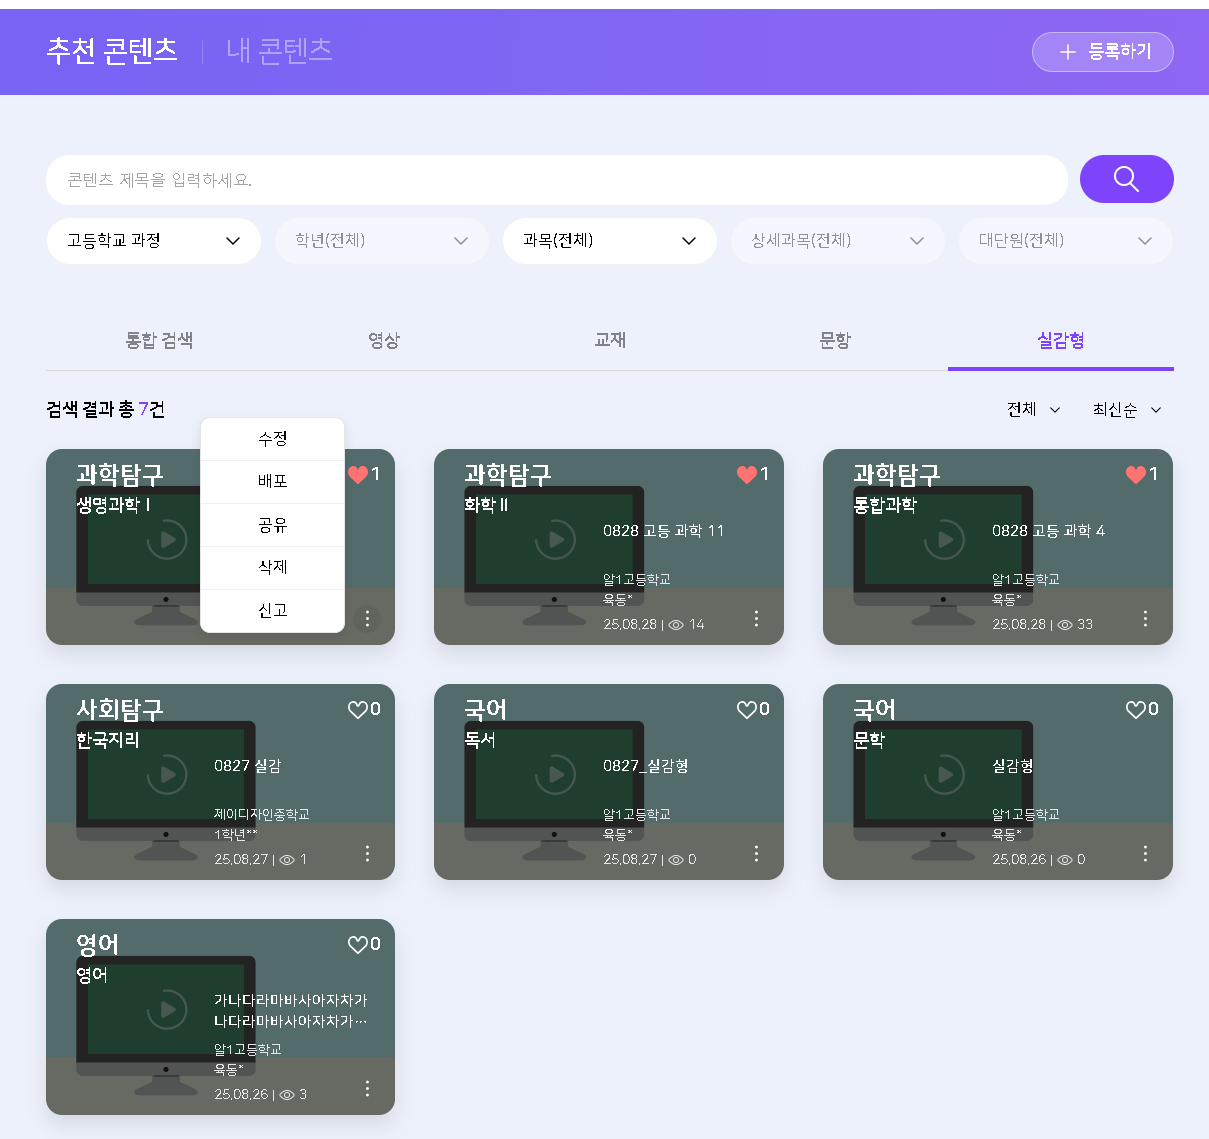Expand the 고등학교 과정 dropdown
The height and width of the screenshot is (1139, 1209).
(154, 241)
